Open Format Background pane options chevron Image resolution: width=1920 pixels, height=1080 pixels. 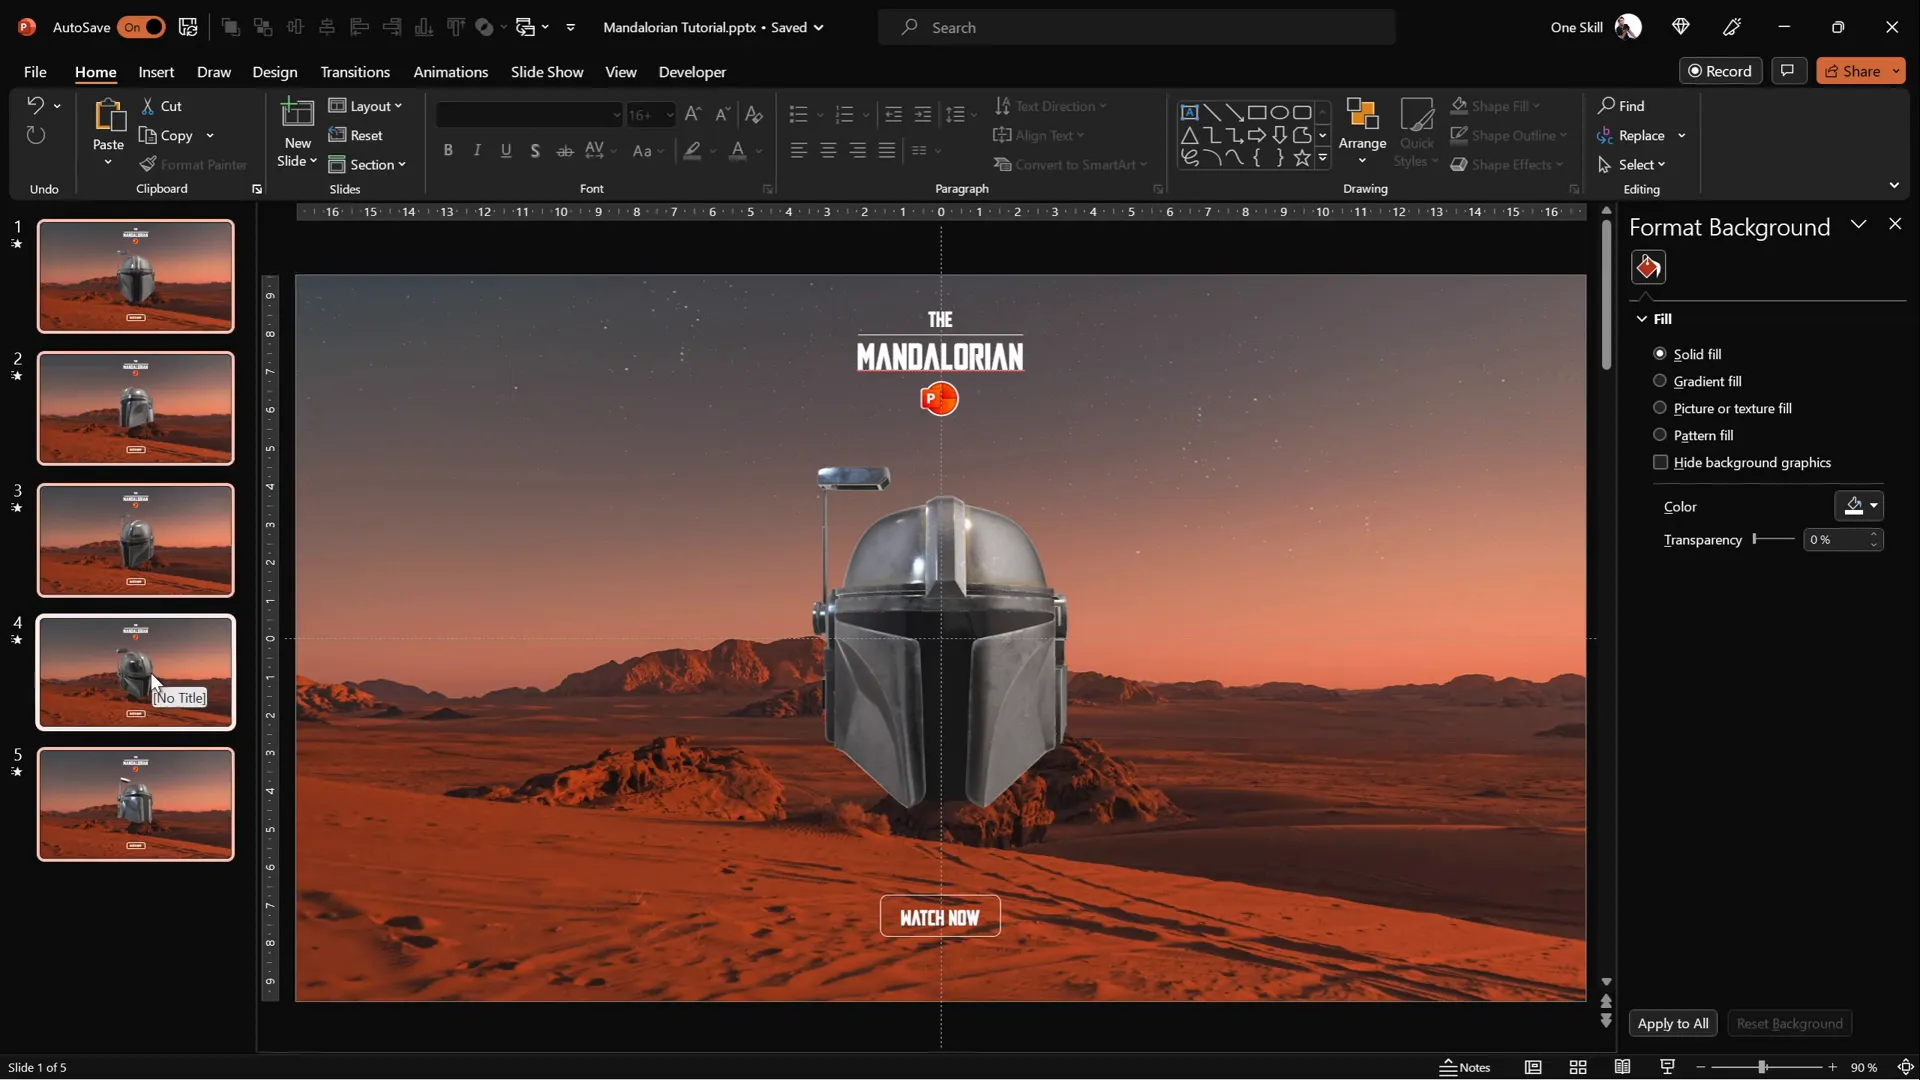coord(1858,224)
